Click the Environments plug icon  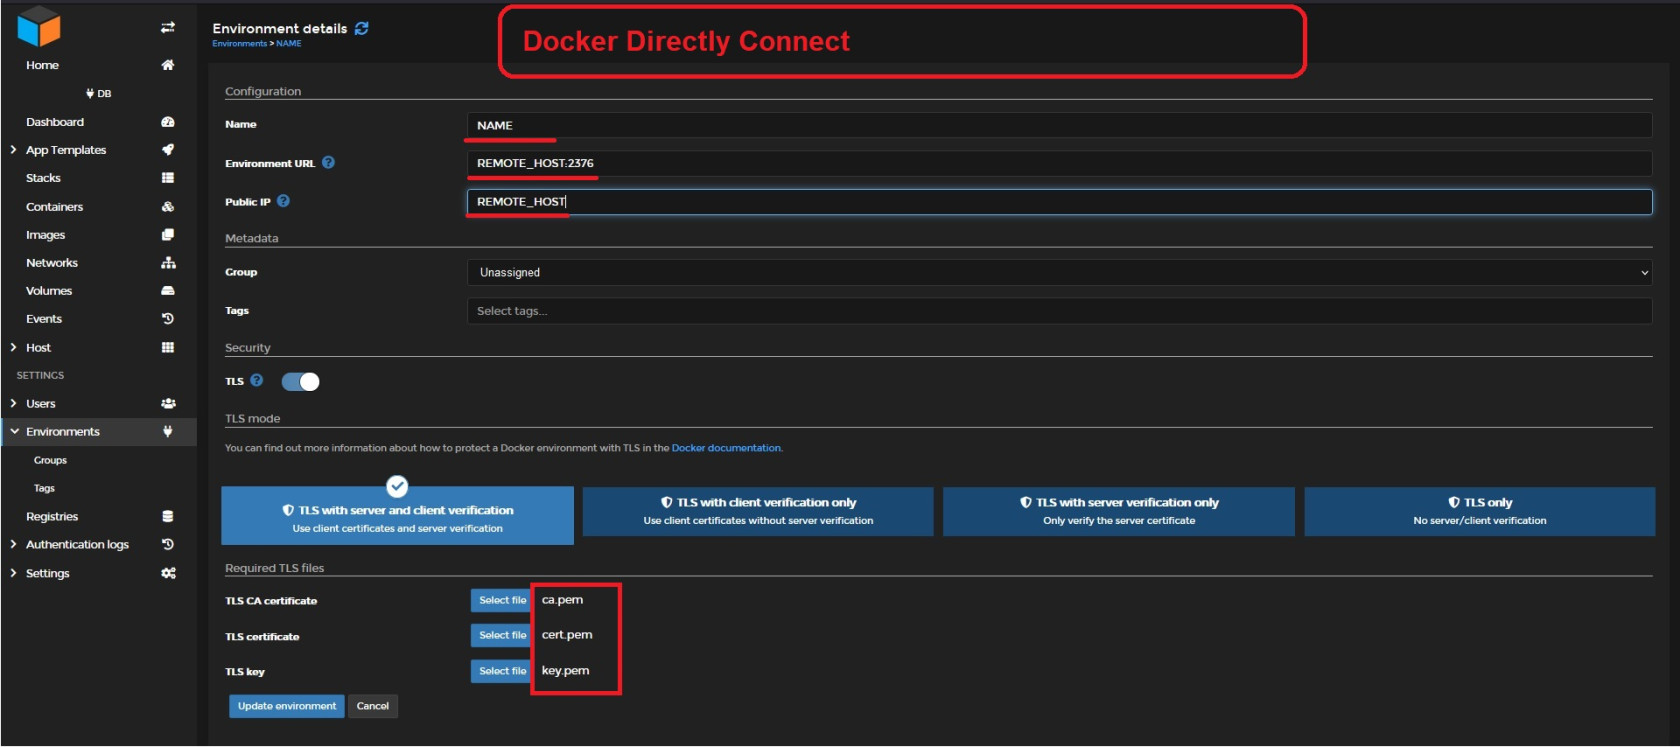168,432
